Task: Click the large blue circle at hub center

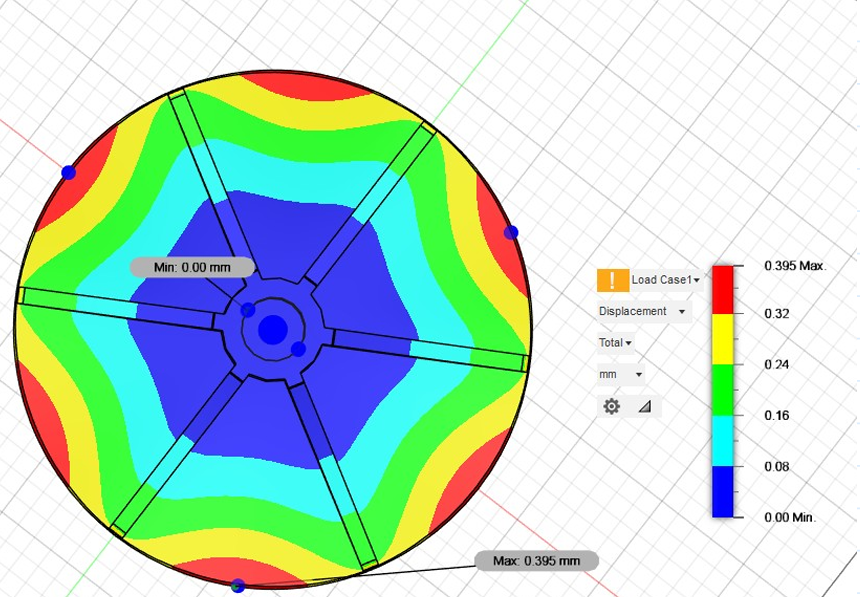Action: coord(272,328)
